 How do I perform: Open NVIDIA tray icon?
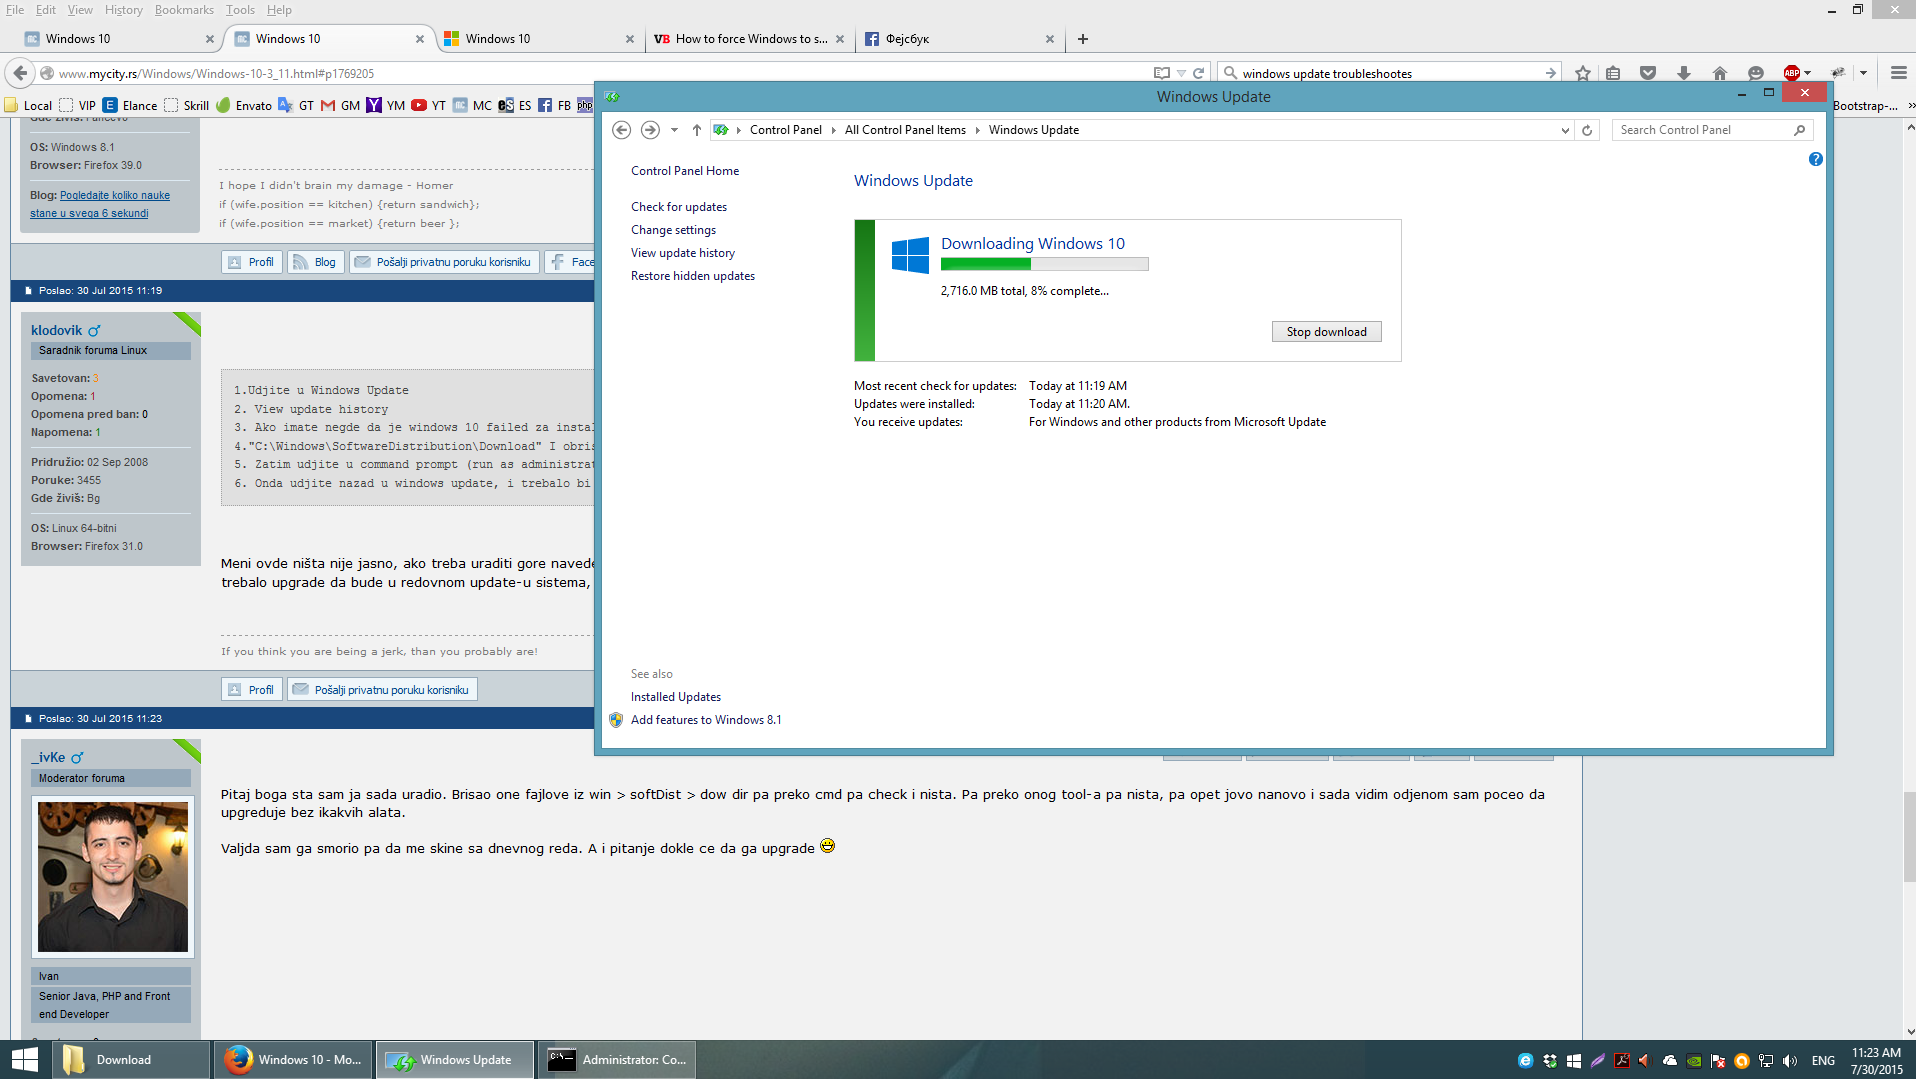pyautogui.click(x=1694, y=1061)
